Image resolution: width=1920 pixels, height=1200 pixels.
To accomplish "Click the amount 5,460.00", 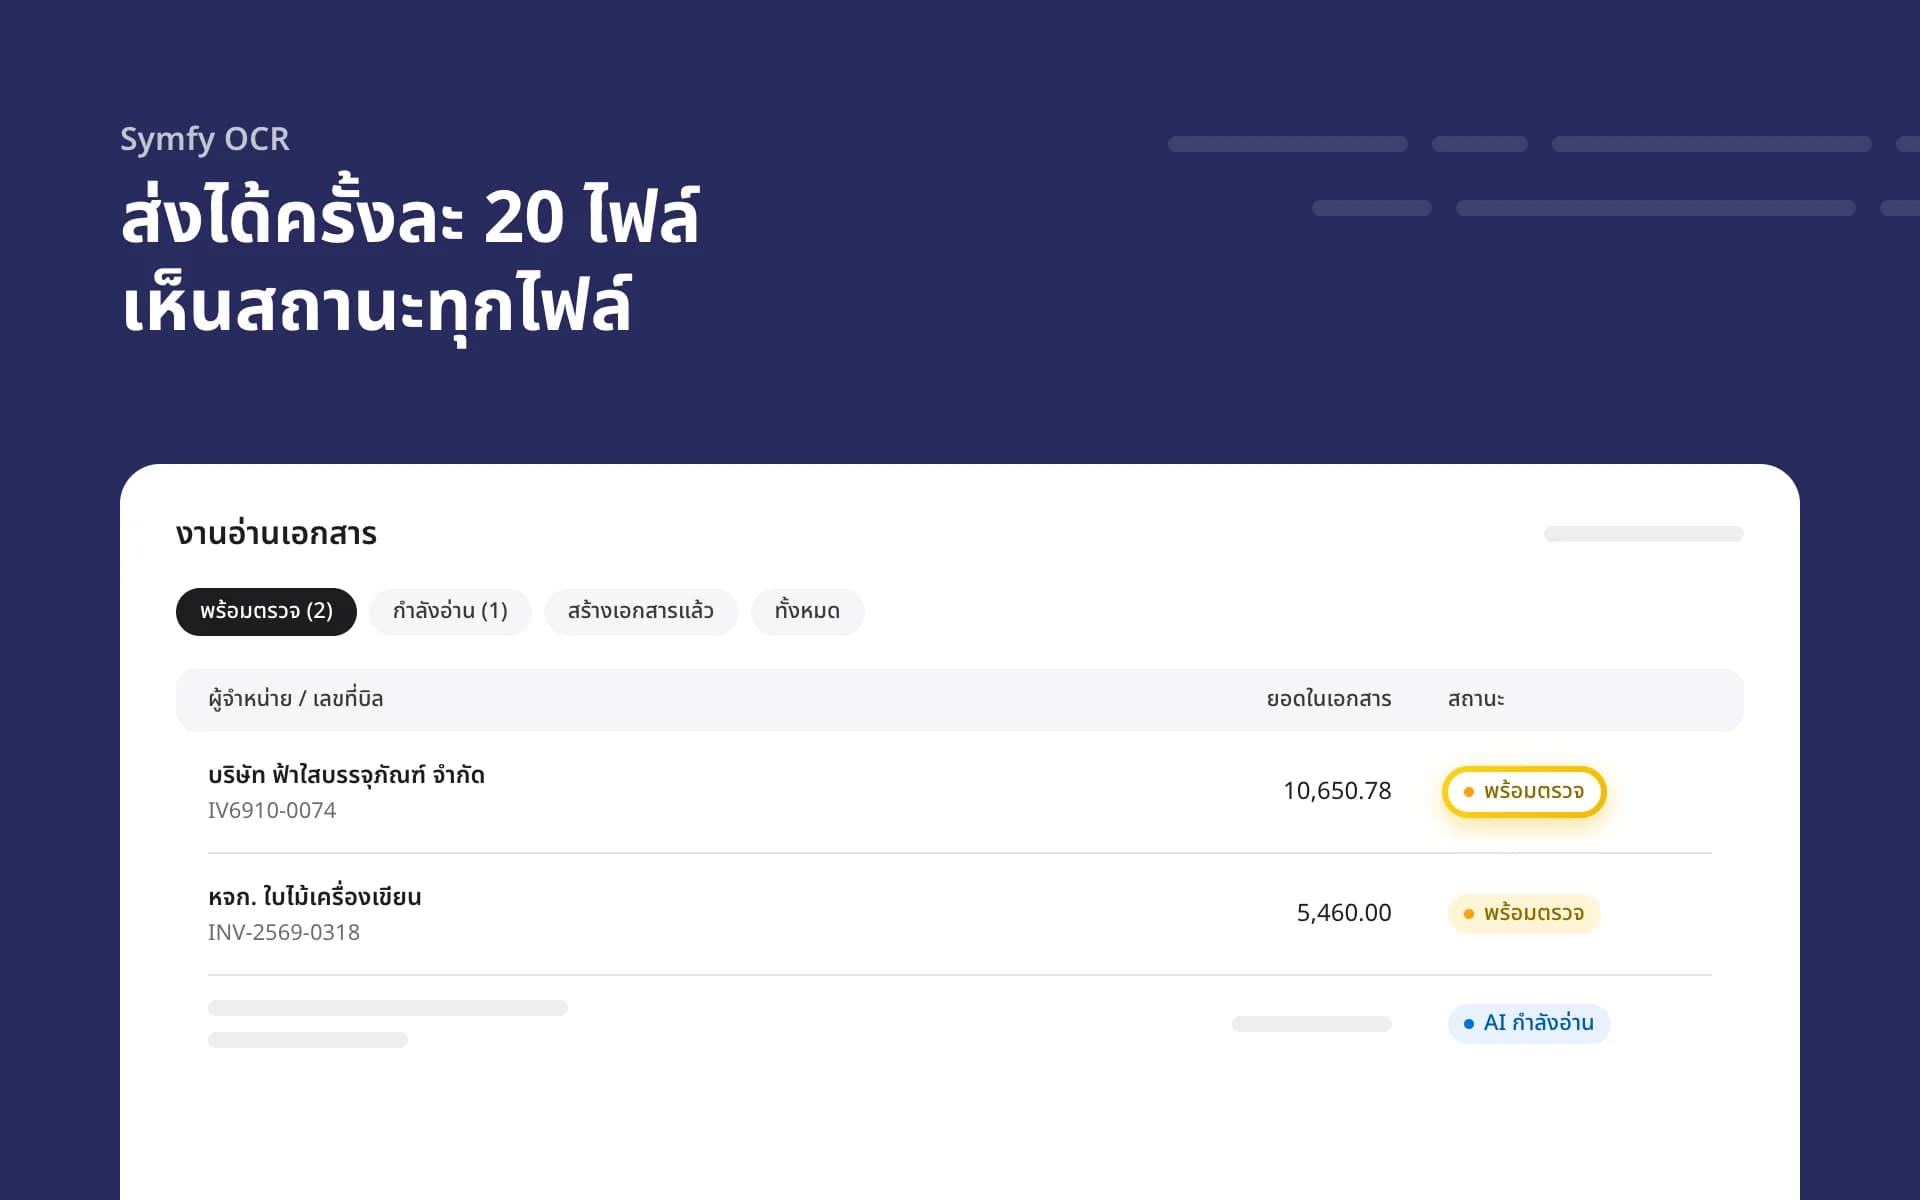I will coord(1344,913).
